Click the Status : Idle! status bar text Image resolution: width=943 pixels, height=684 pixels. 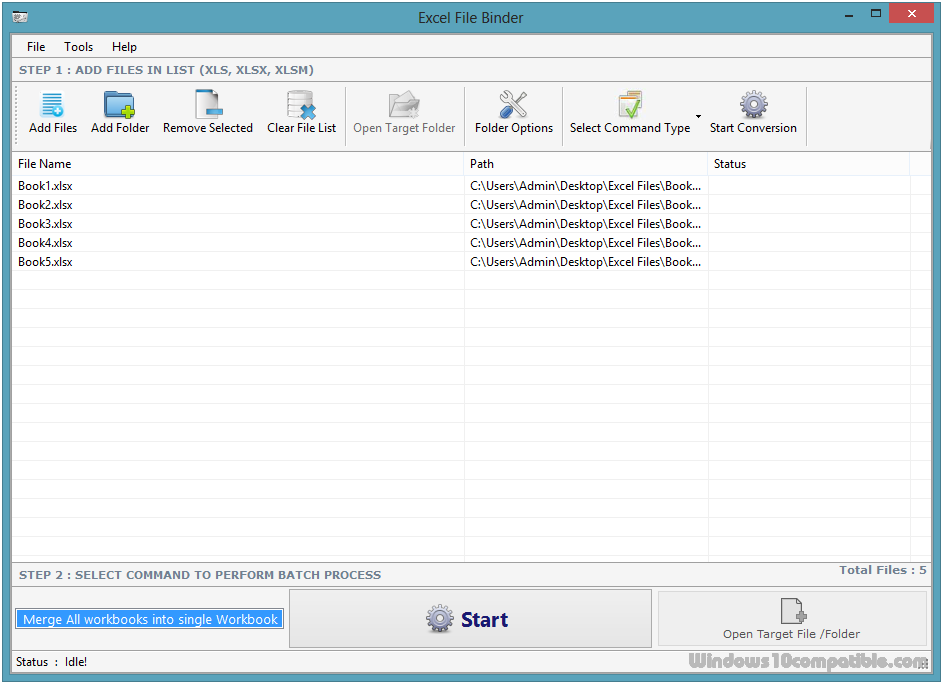pyautogui.click(x=52, y=662)
